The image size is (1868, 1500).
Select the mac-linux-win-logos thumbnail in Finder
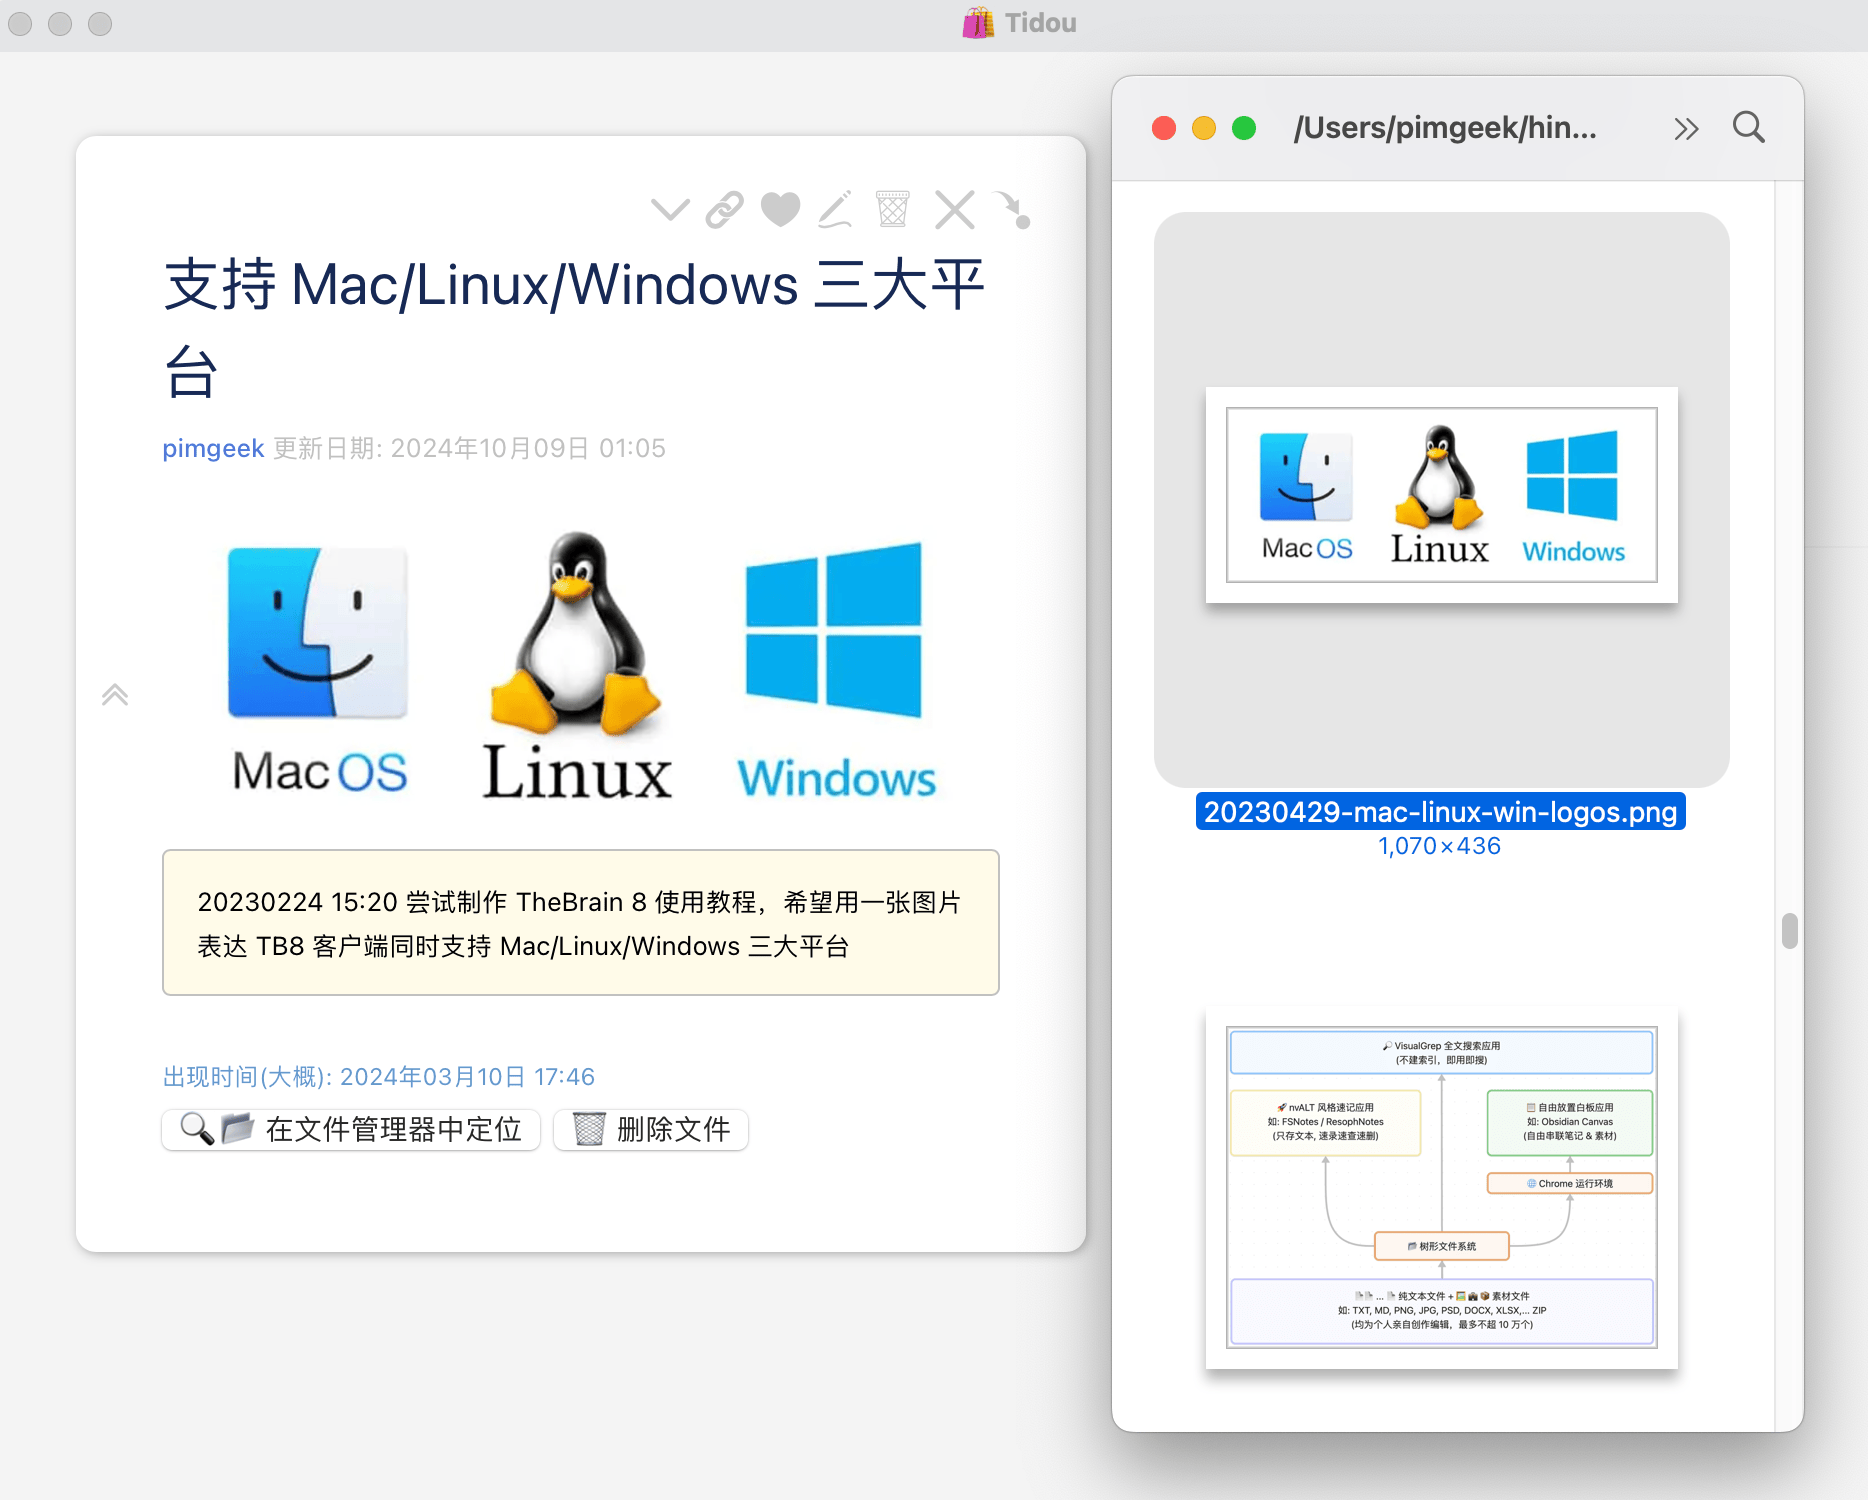[1442, 495]
